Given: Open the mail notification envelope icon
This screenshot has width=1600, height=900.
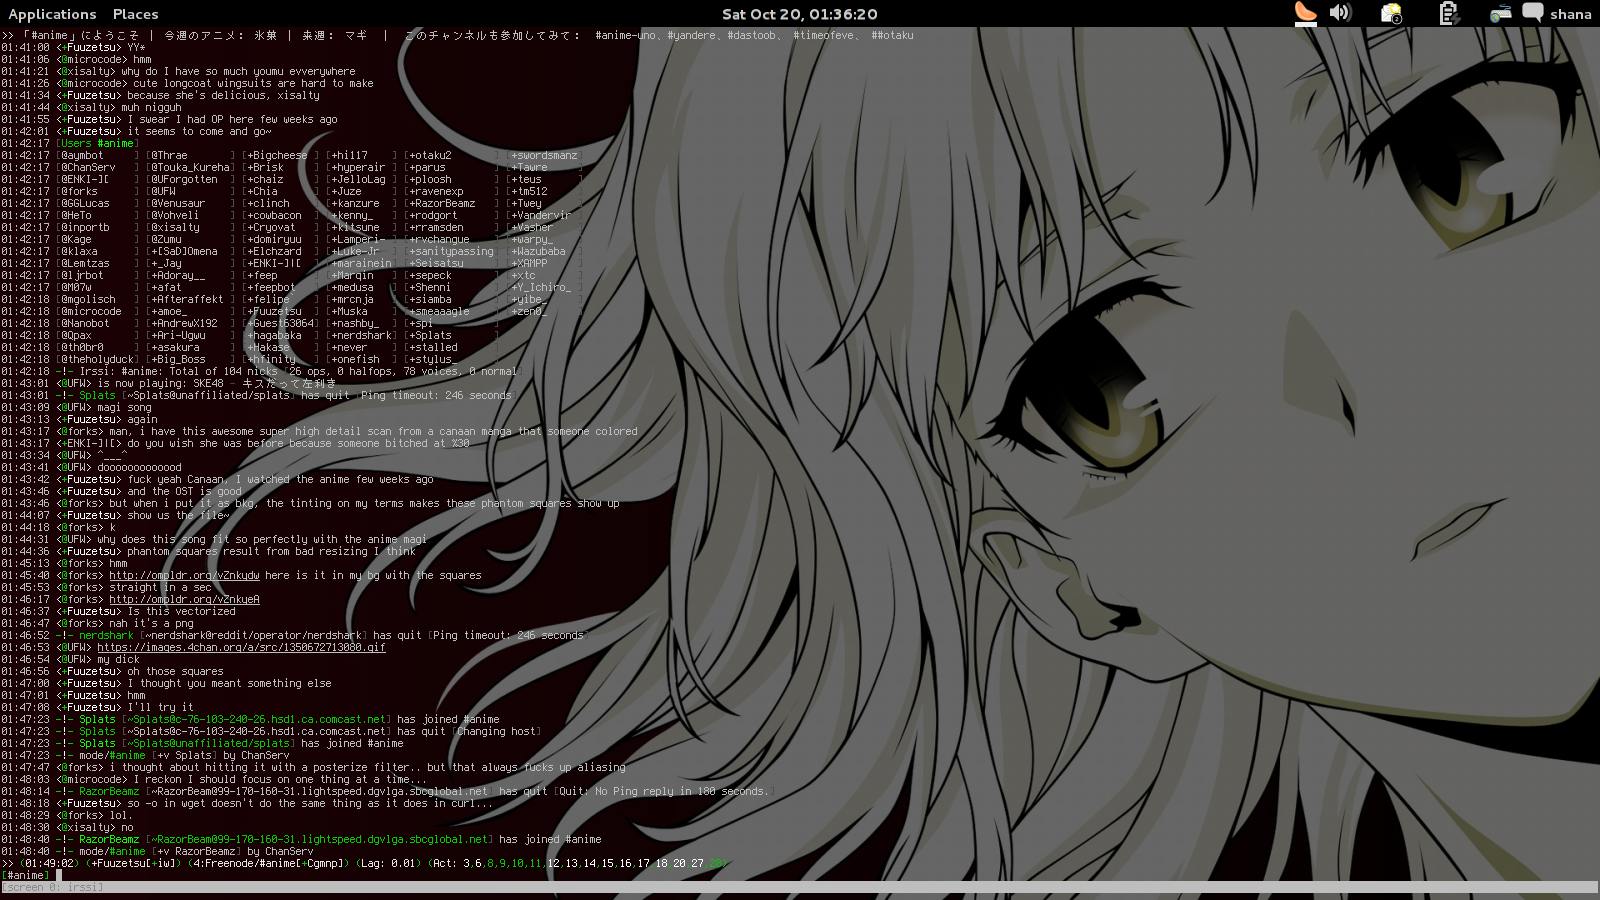Looking at the screenshot, I should click(x=1391, y=13).
